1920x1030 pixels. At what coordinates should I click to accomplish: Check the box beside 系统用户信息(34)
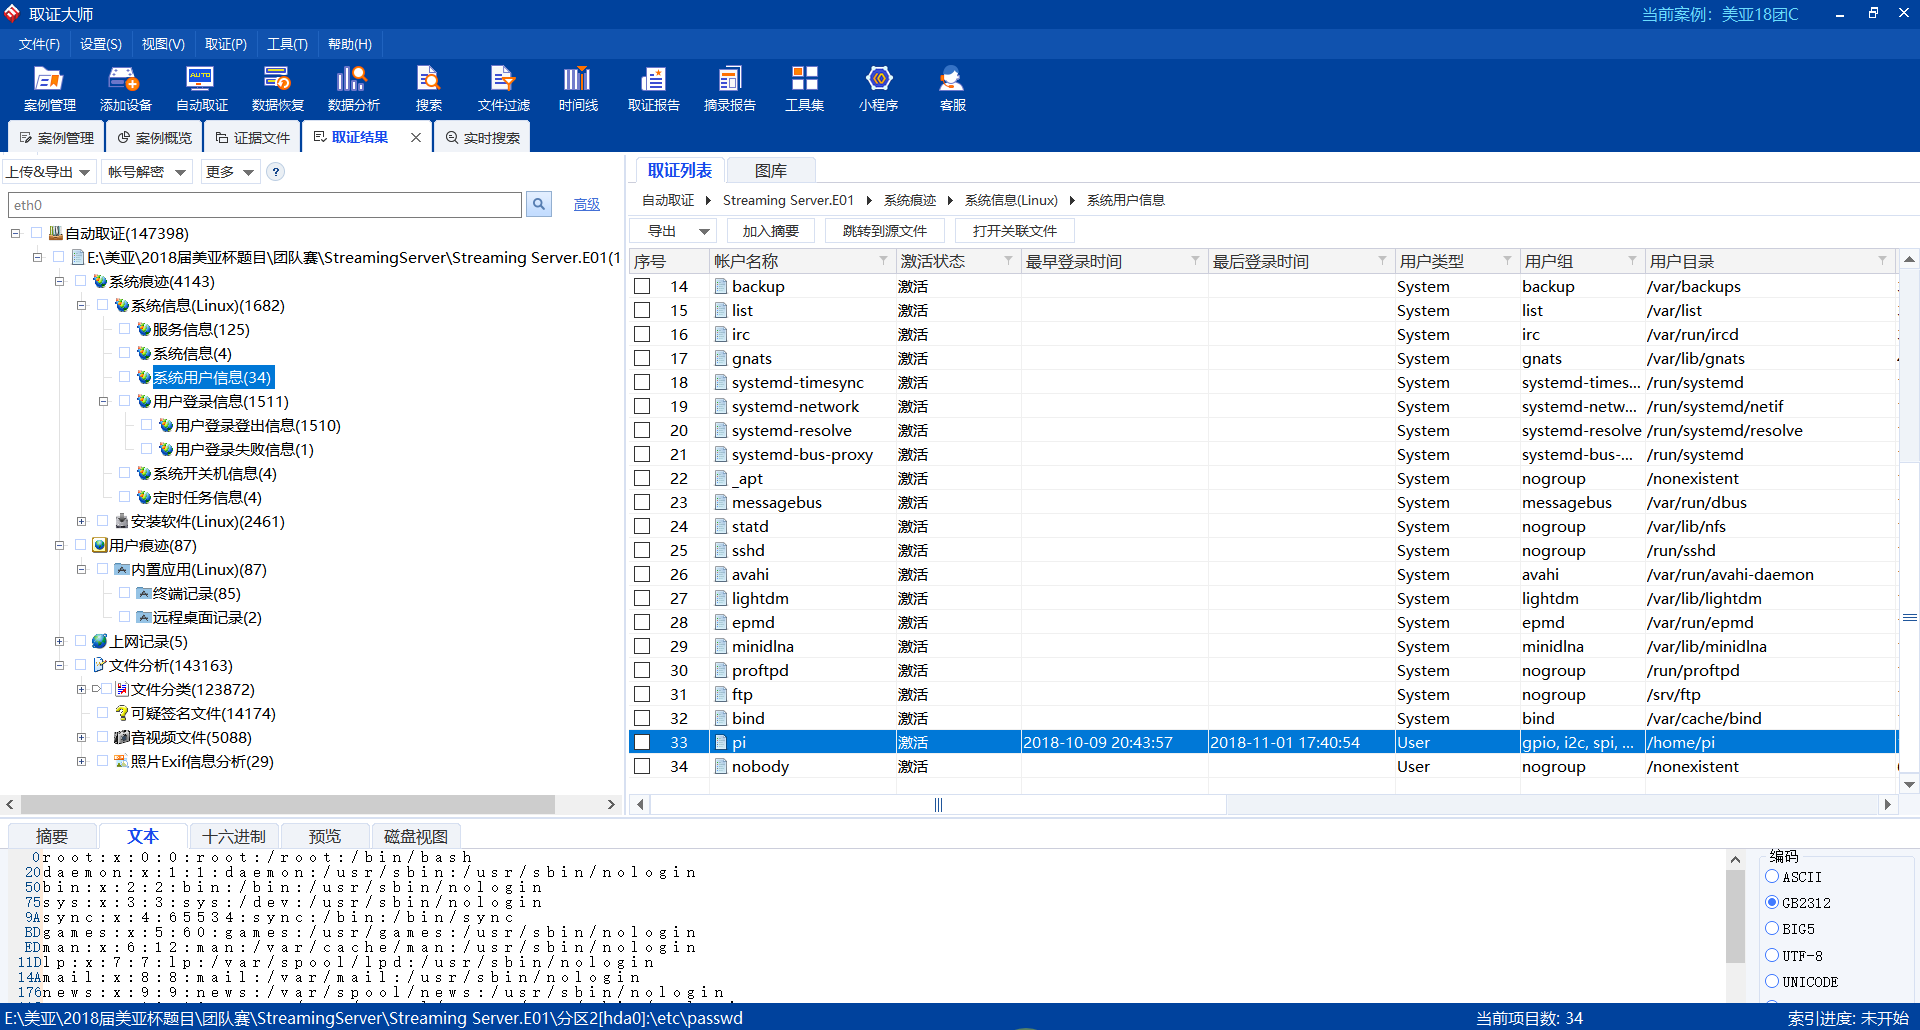(x=124, y=376)
